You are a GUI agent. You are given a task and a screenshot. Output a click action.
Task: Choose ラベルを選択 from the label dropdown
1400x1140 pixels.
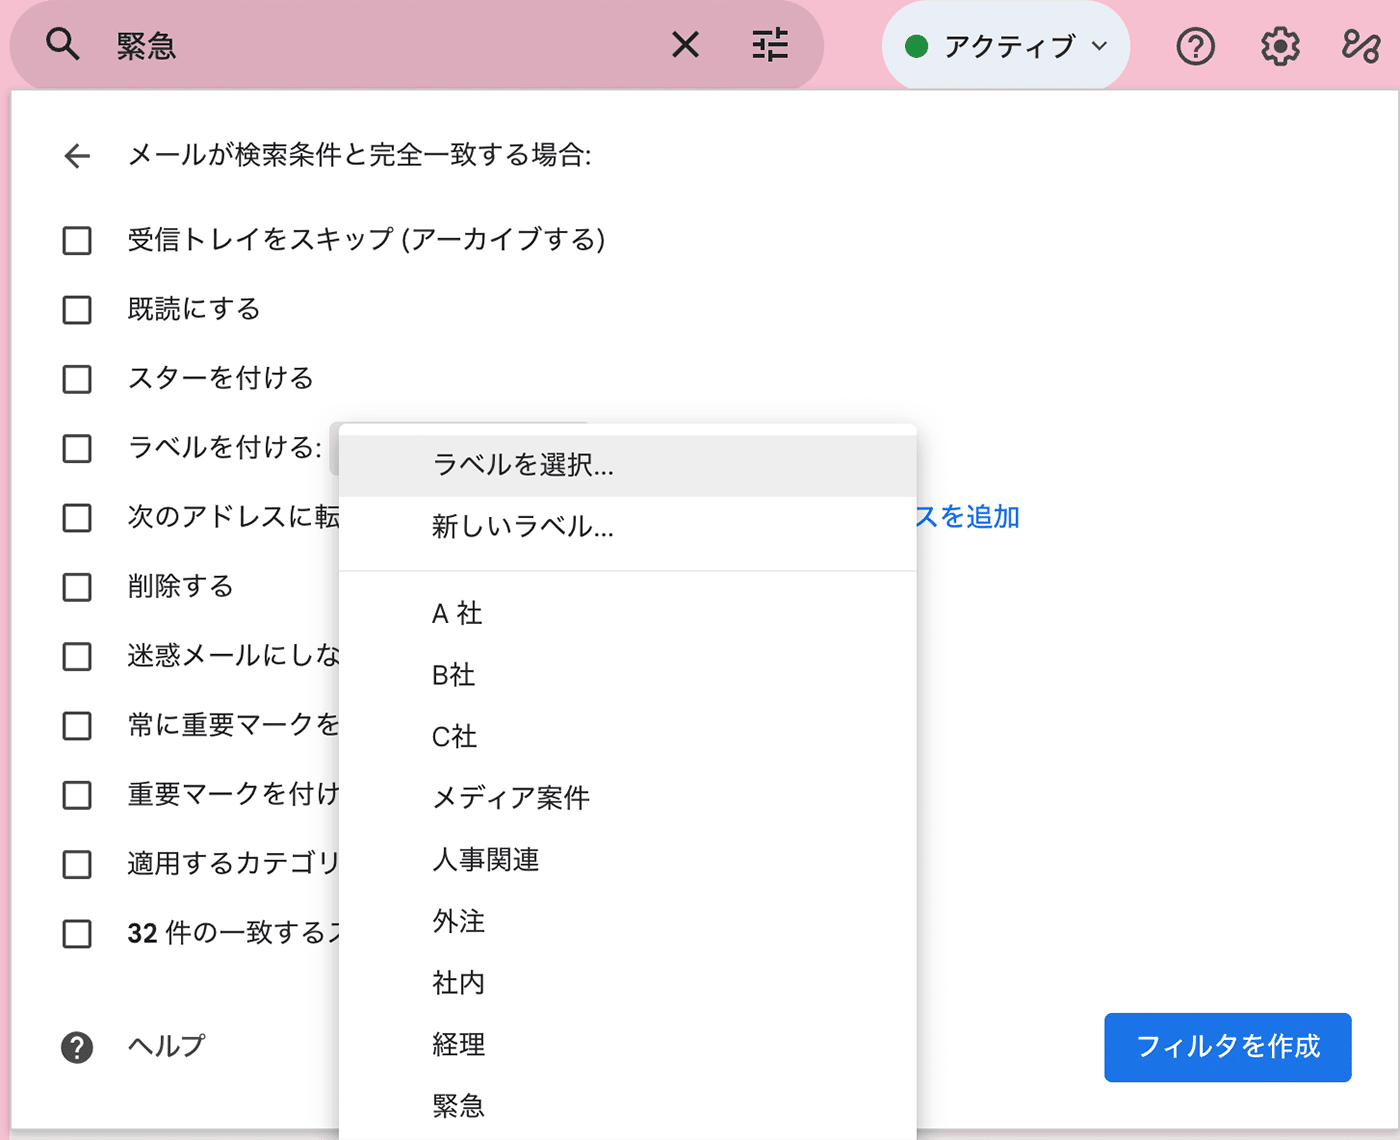522,465
